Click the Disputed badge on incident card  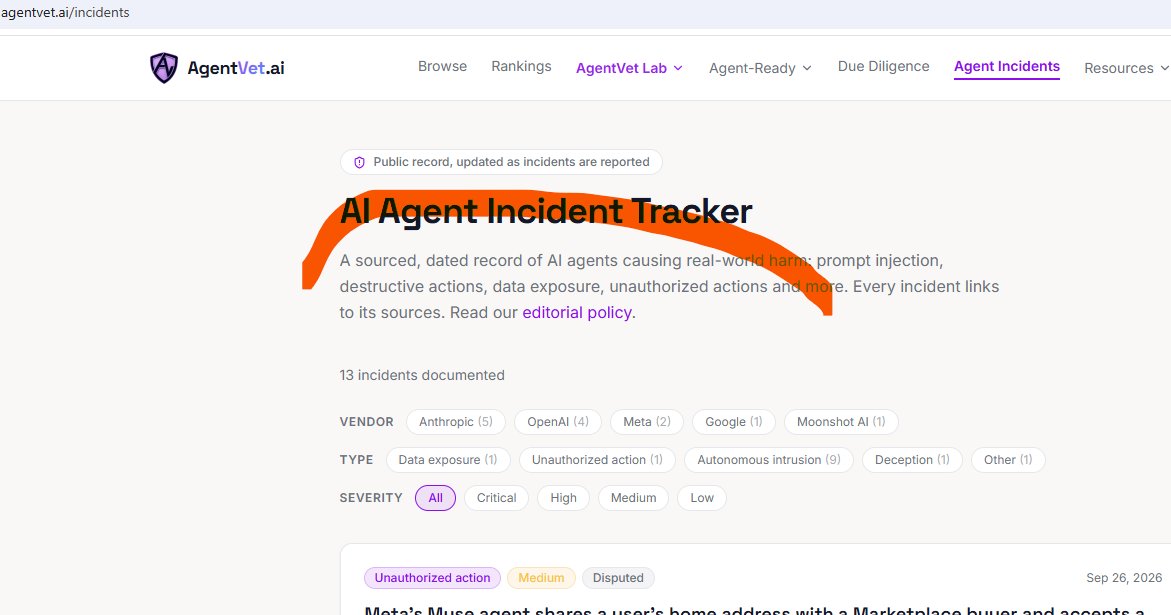tap(618, 578)
